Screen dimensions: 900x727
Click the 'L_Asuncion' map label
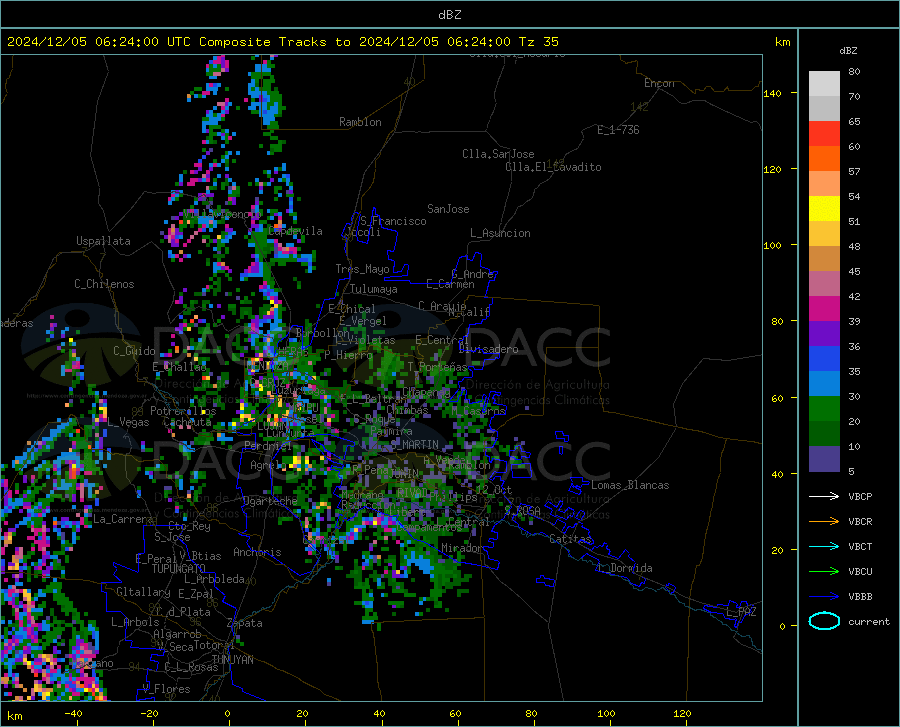point(500,233)
